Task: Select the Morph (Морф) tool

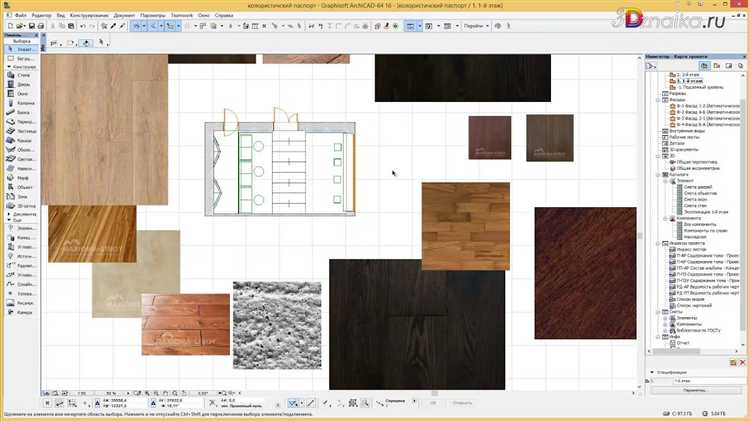Action: pos(21,178)
